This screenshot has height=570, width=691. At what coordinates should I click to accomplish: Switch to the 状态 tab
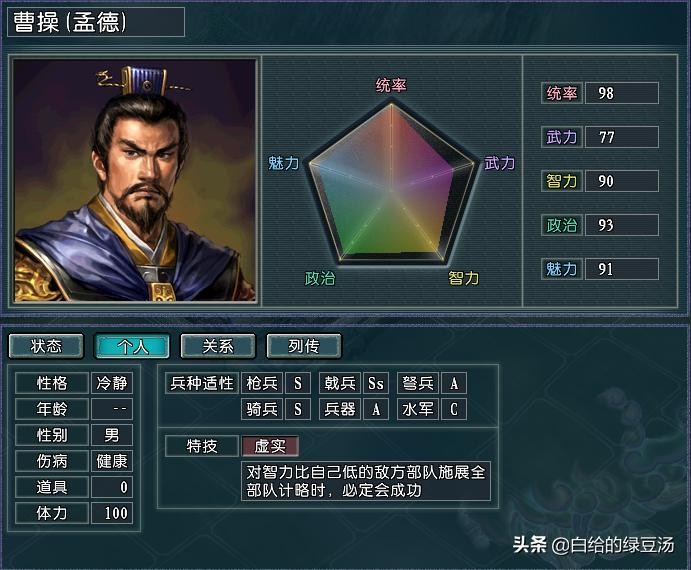coord(46,346)
